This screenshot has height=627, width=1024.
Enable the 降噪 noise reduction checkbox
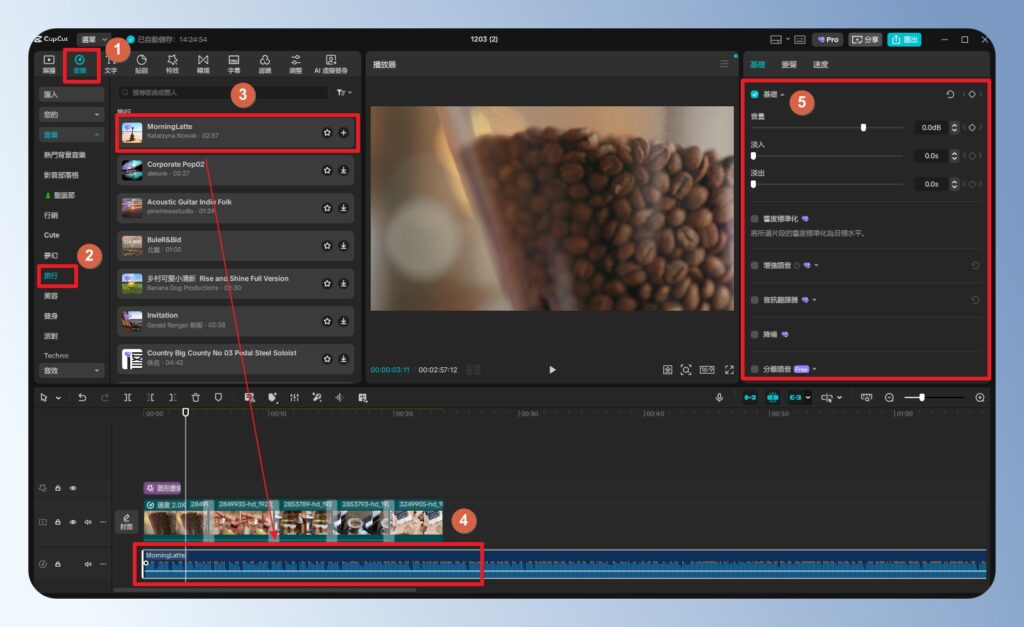(754, 334)
